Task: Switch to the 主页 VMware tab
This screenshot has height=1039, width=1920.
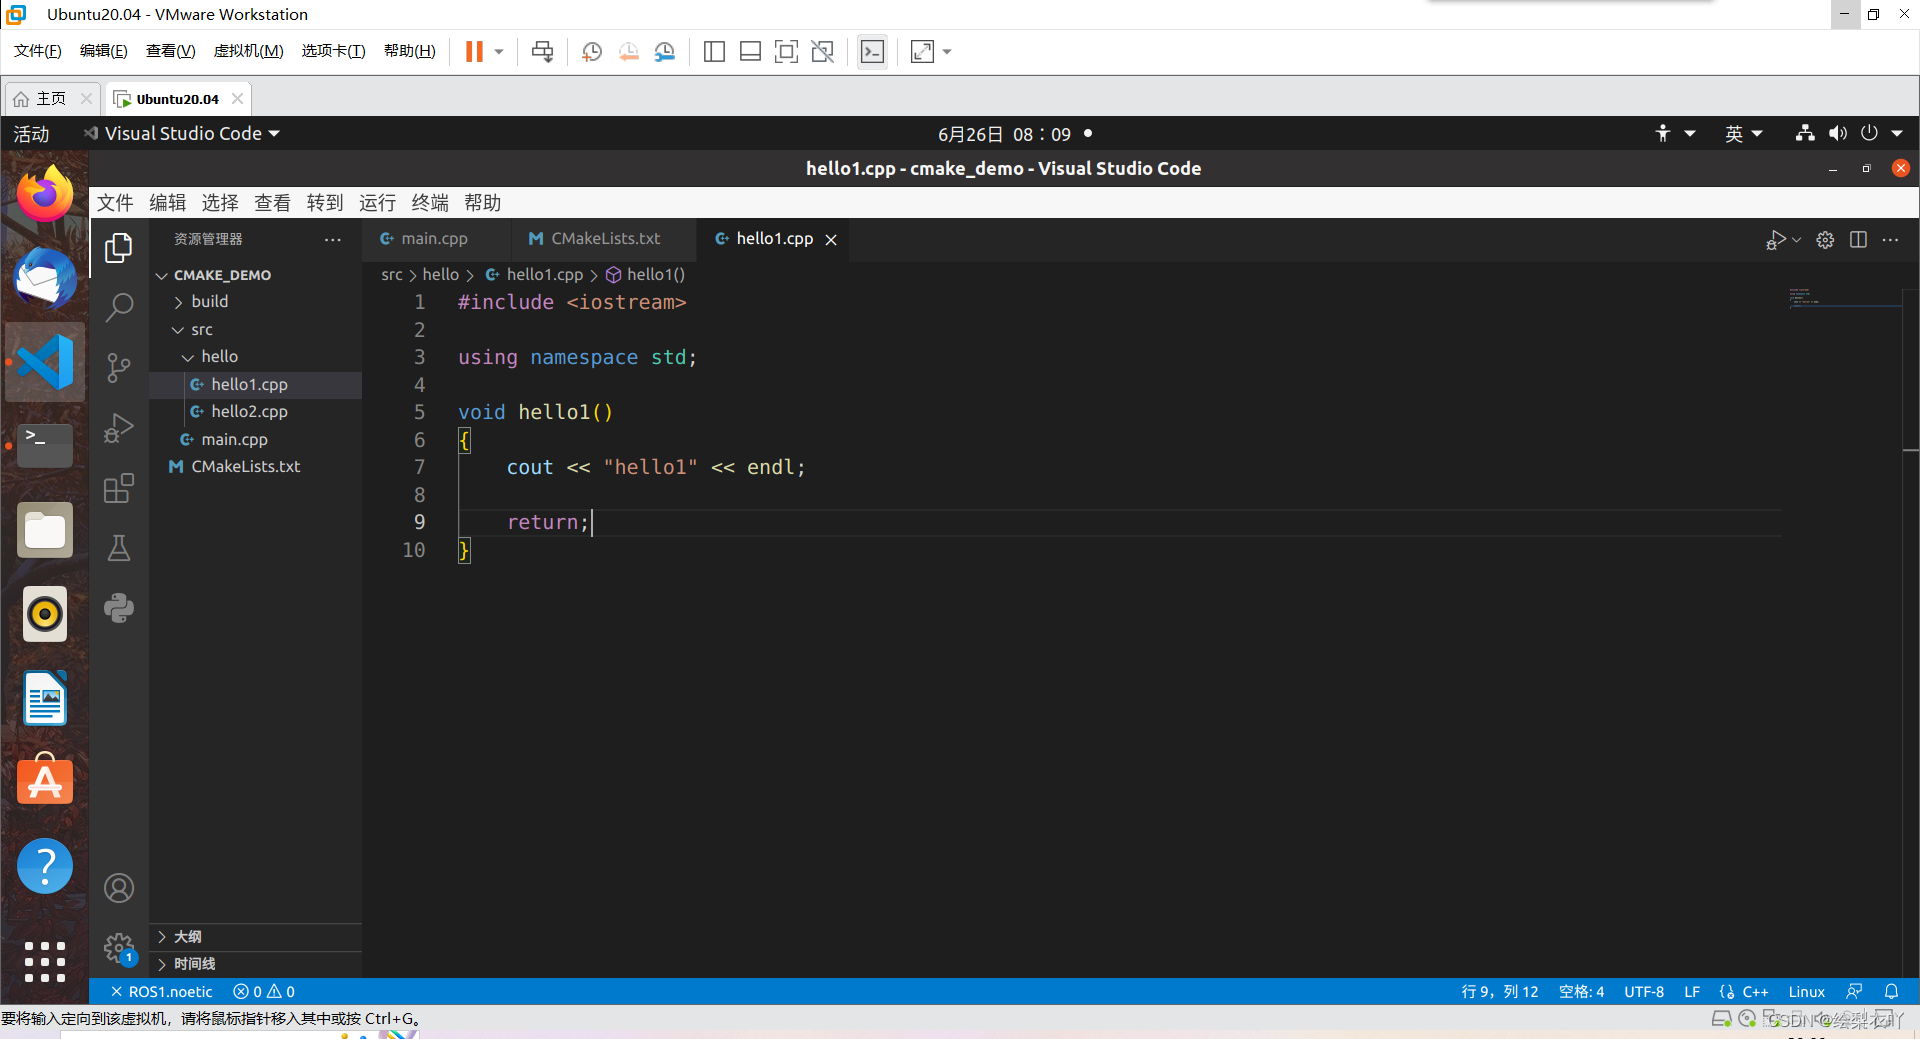Action: tap(50, 99)
